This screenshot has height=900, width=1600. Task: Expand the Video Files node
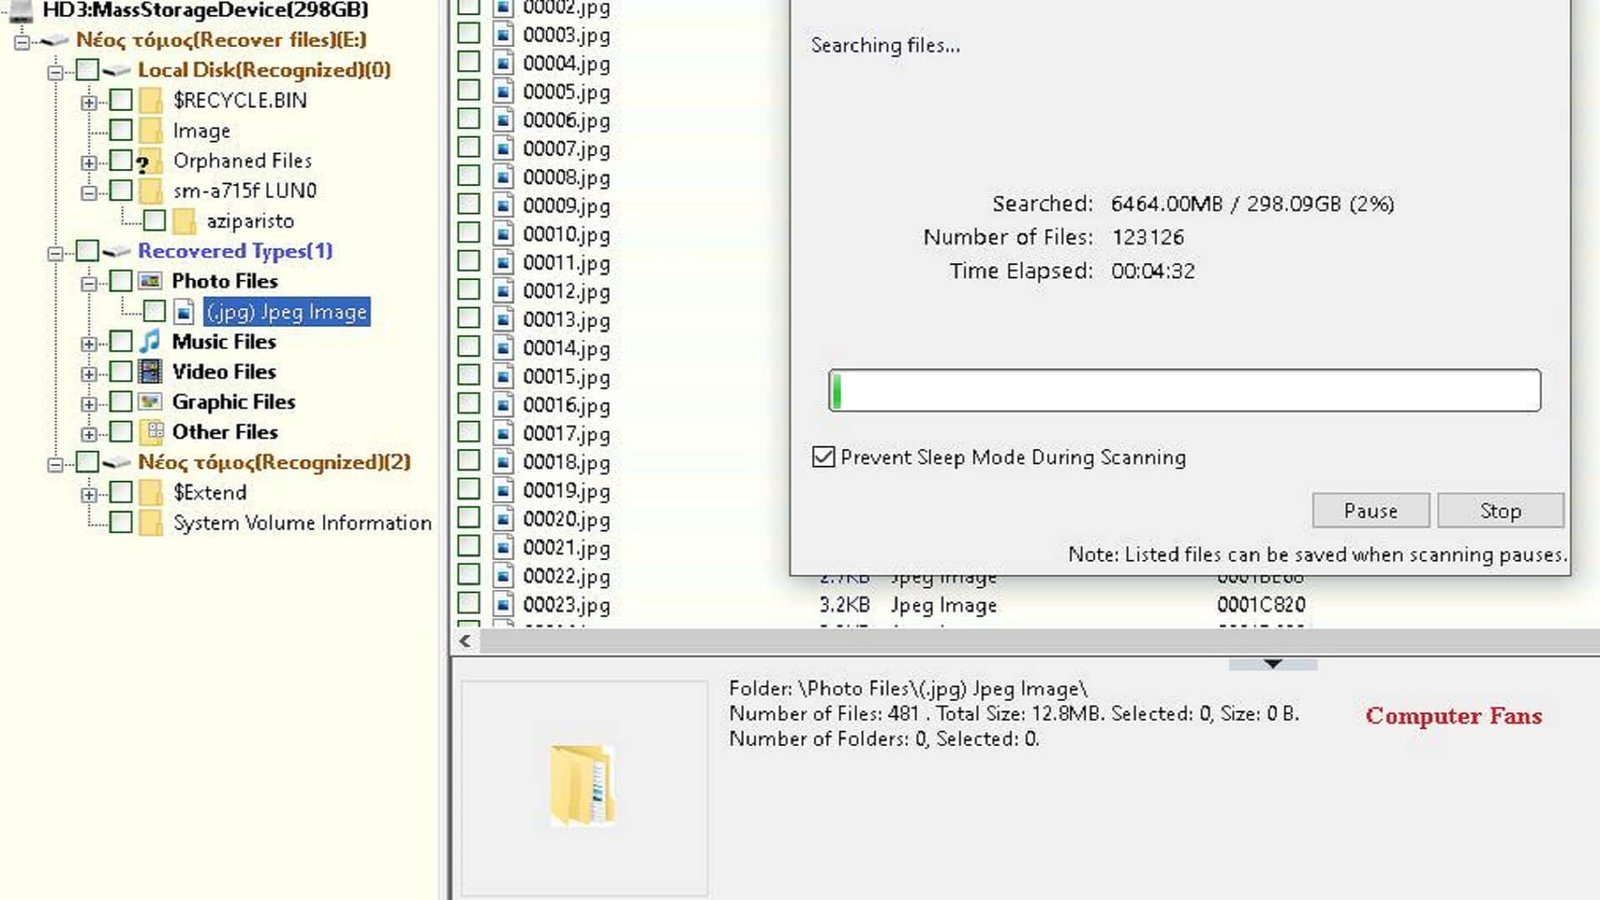[x=89, y=373]
